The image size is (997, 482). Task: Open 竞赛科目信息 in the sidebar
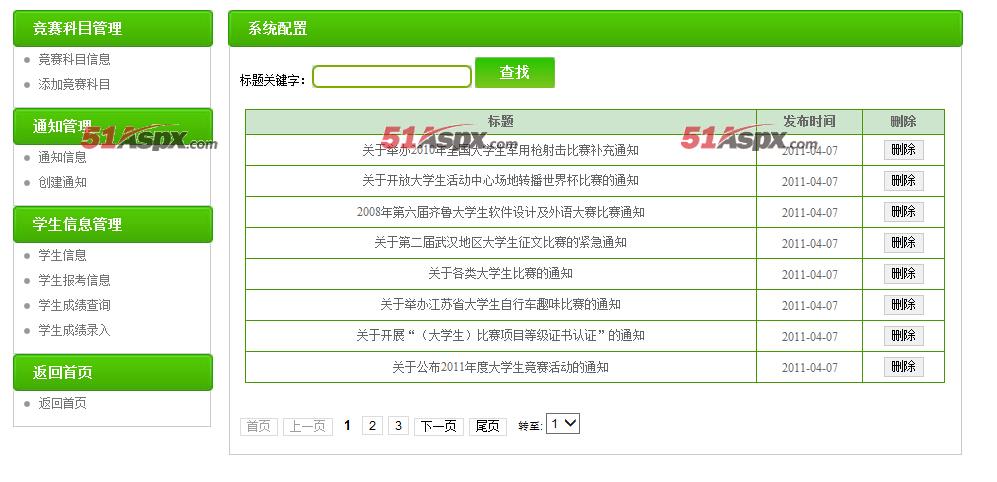point(74,59)
